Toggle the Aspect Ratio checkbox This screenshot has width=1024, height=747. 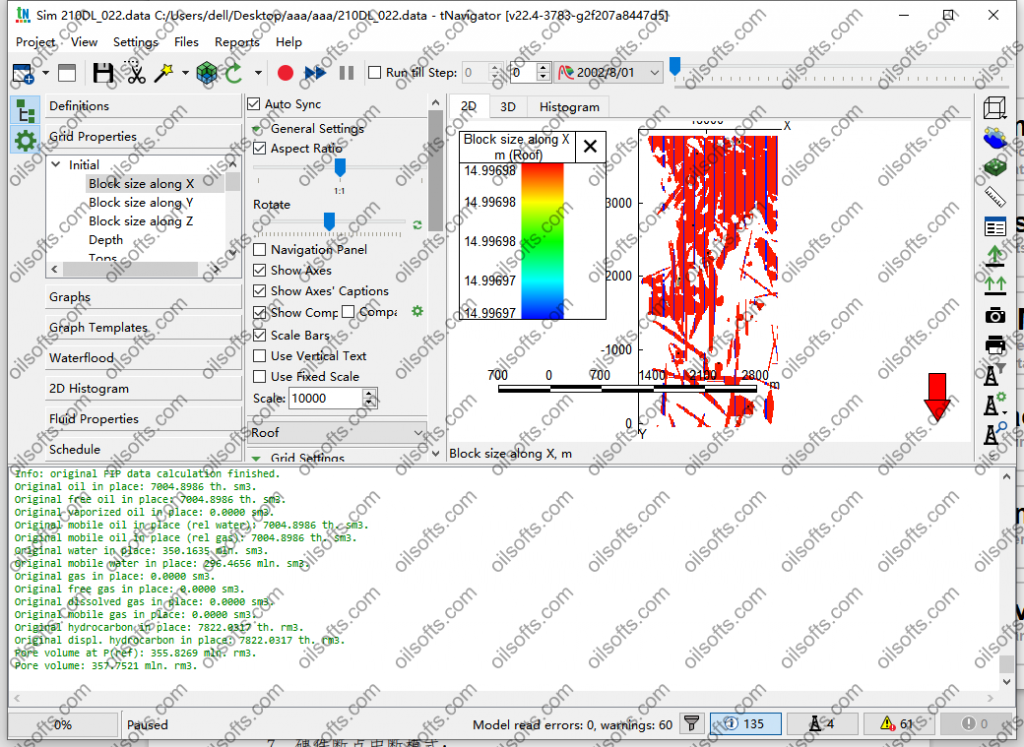coord(259,148)
